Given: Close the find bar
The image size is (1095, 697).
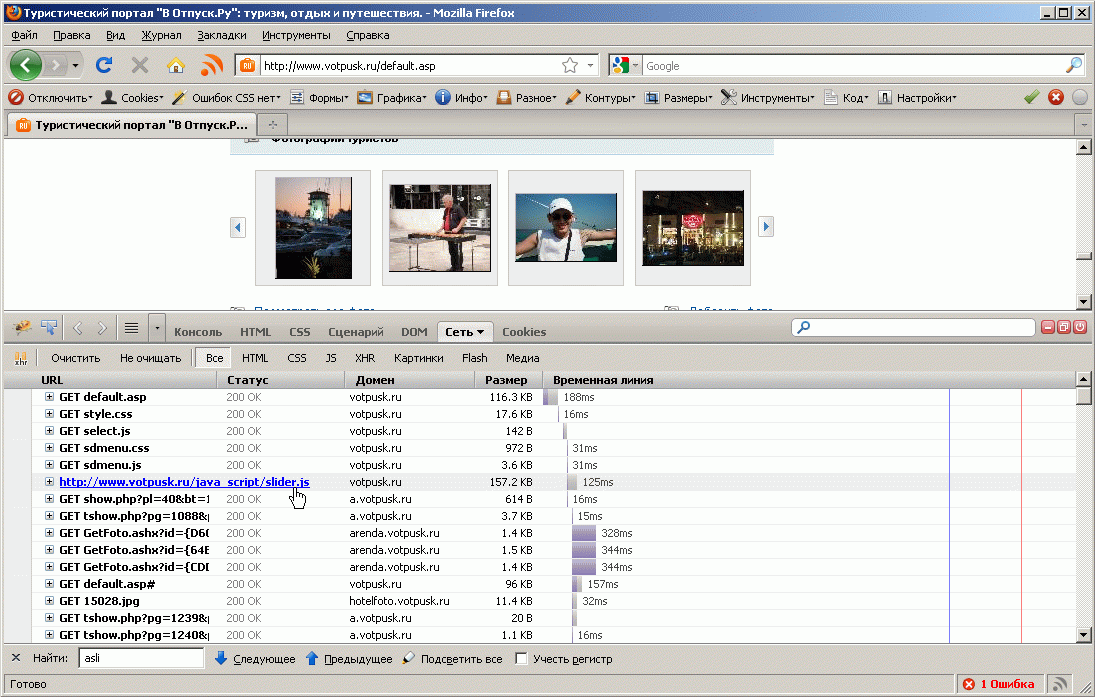Looking at the screenshot, I should click(x=16, y=658).
